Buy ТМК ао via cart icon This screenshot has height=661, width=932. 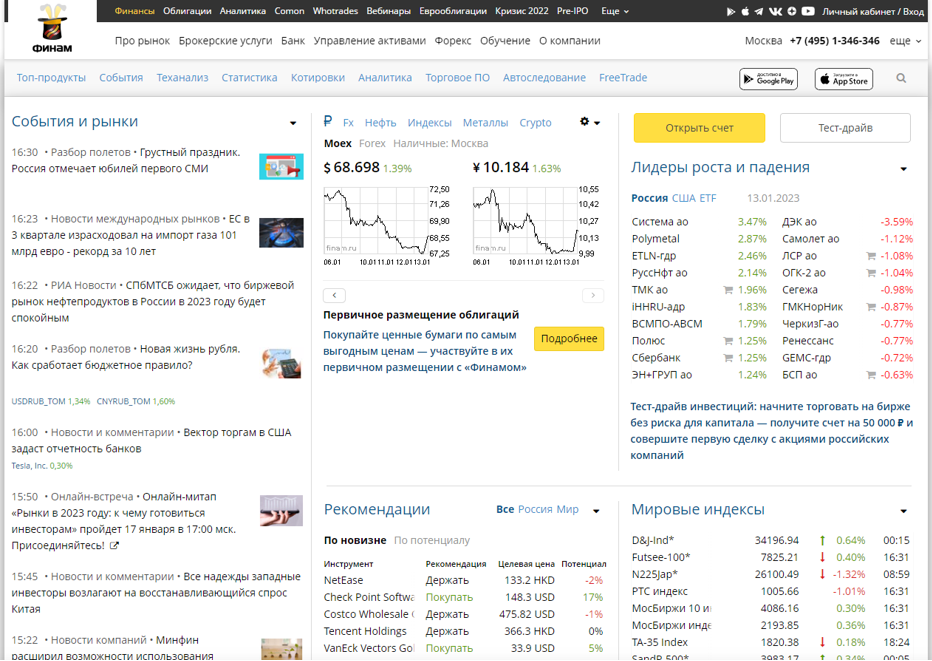point(728,290)
